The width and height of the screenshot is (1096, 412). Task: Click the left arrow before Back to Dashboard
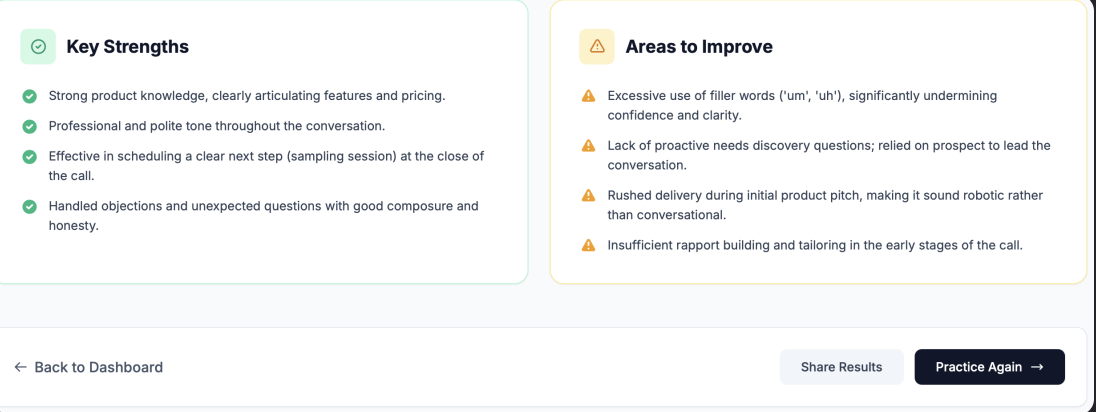pyautogui.click(x=21, y=367)
